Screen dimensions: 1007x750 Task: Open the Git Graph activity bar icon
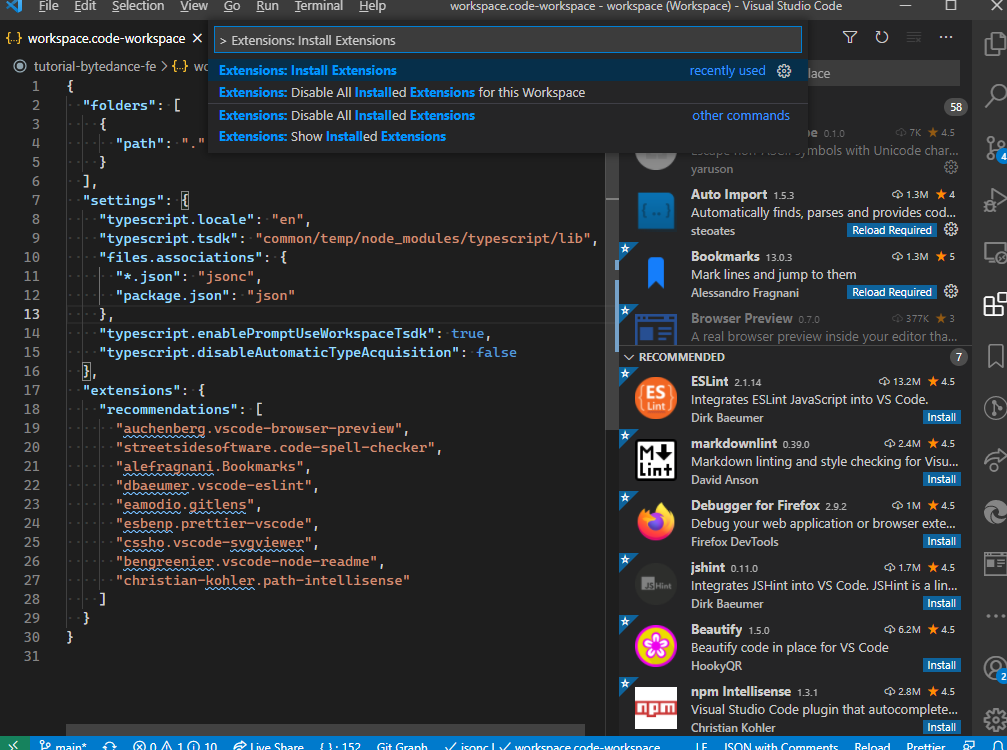(994, 408)
